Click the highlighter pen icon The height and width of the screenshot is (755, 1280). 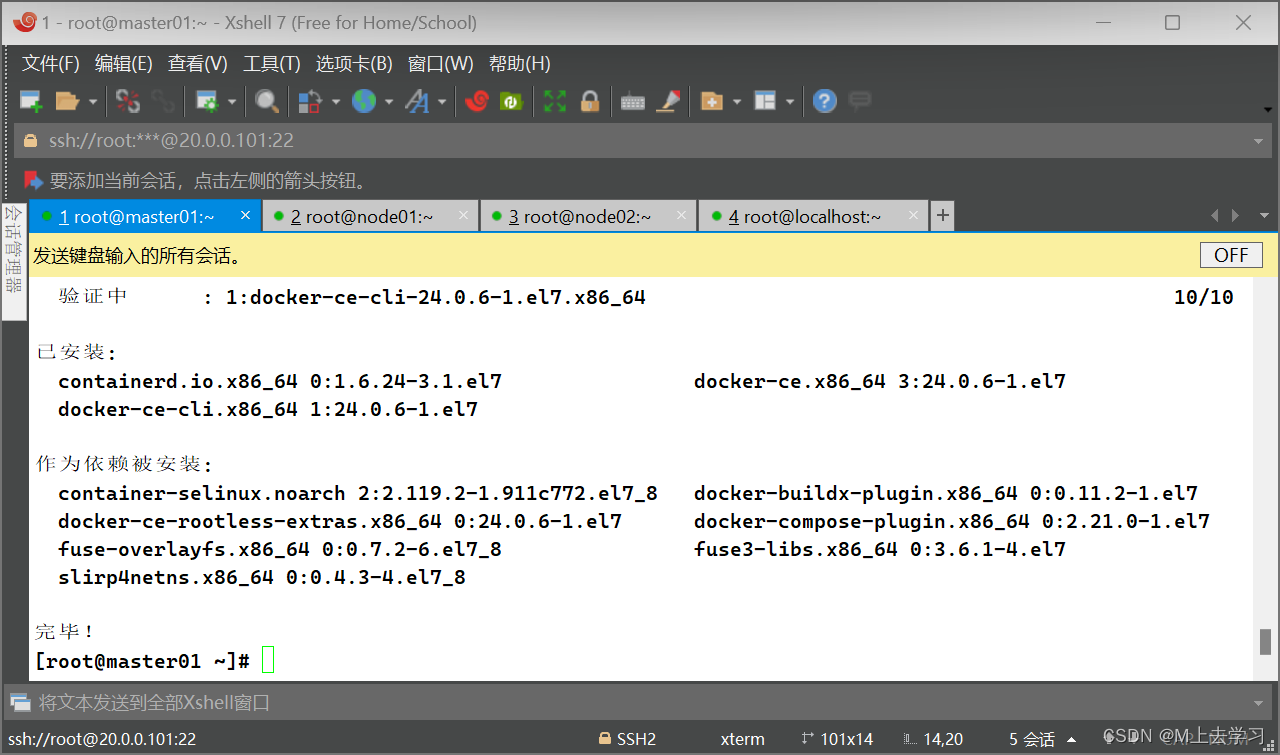pyautogui.click(x=668, y=101)
